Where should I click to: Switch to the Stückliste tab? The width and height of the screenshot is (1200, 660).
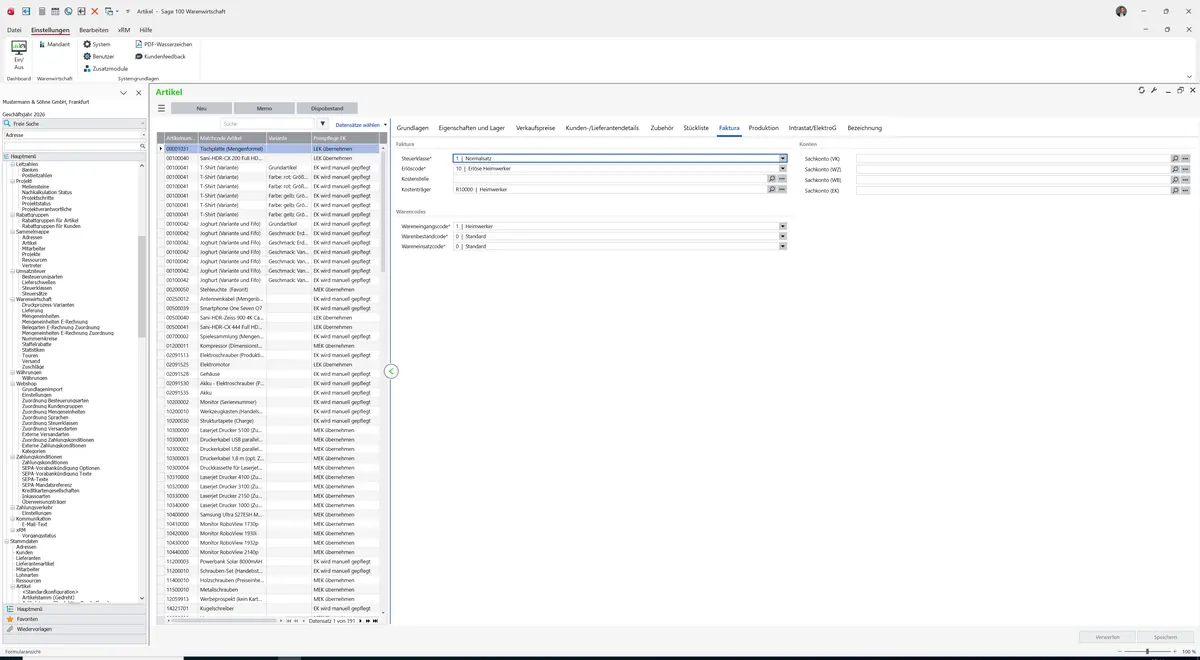tap(696, 128)
